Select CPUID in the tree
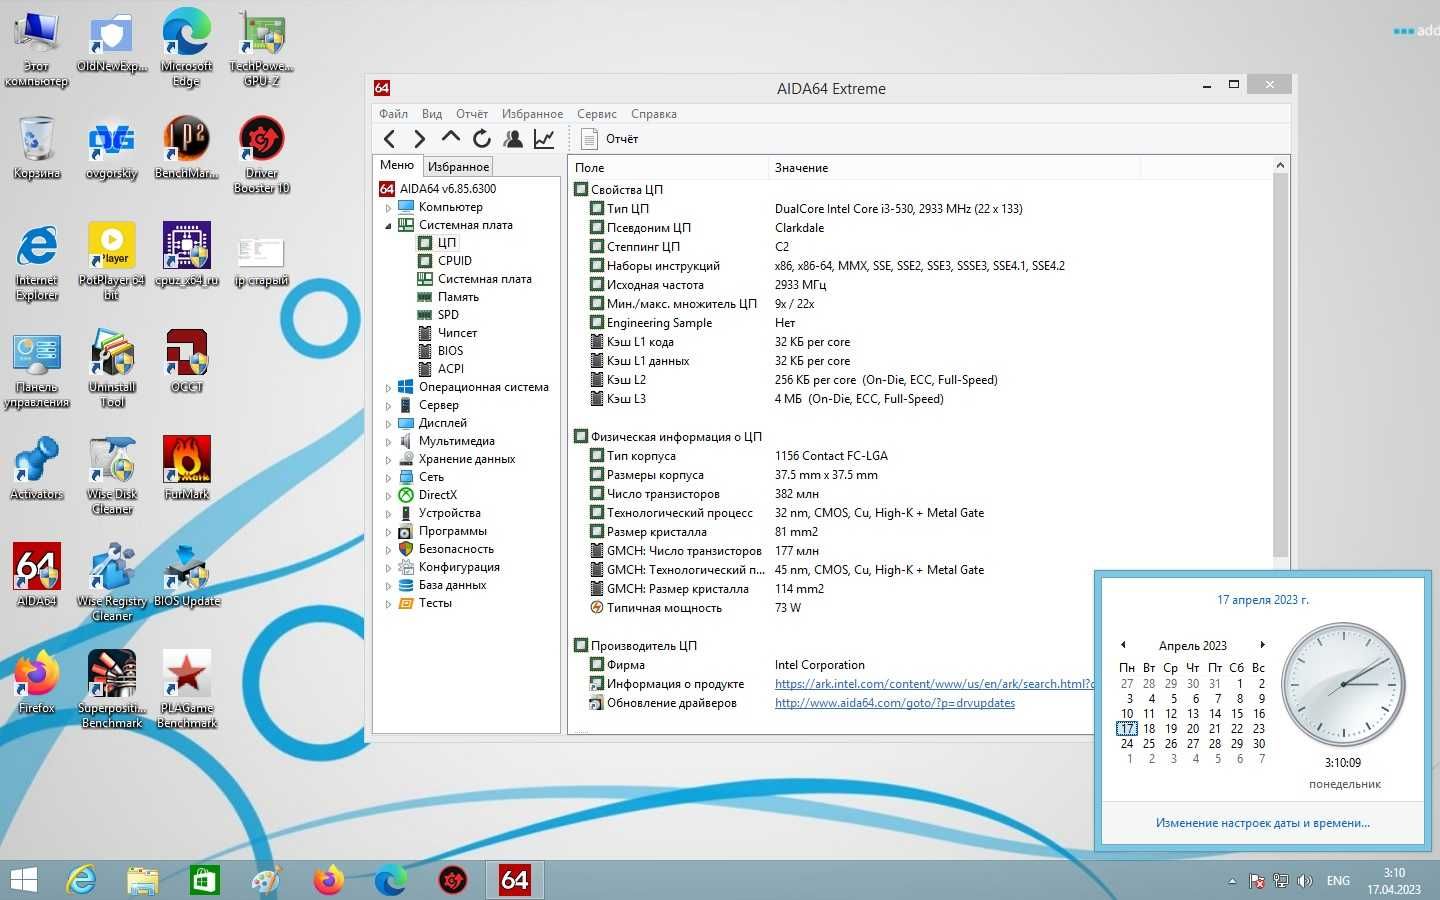 [x=455, y=261]
